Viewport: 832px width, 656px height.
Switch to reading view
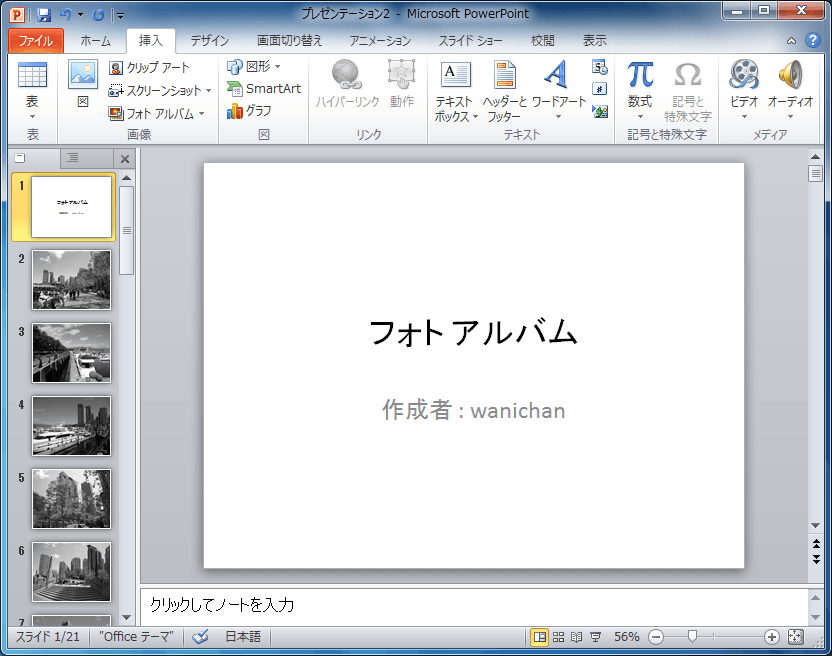tap(577, 636)
